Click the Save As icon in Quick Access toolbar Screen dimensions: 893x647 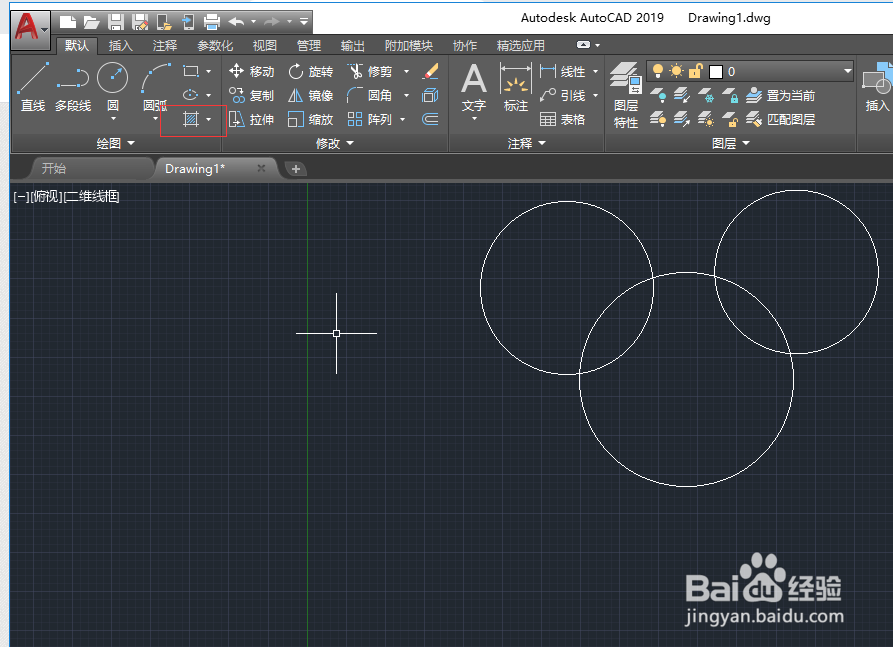[140, 22]
